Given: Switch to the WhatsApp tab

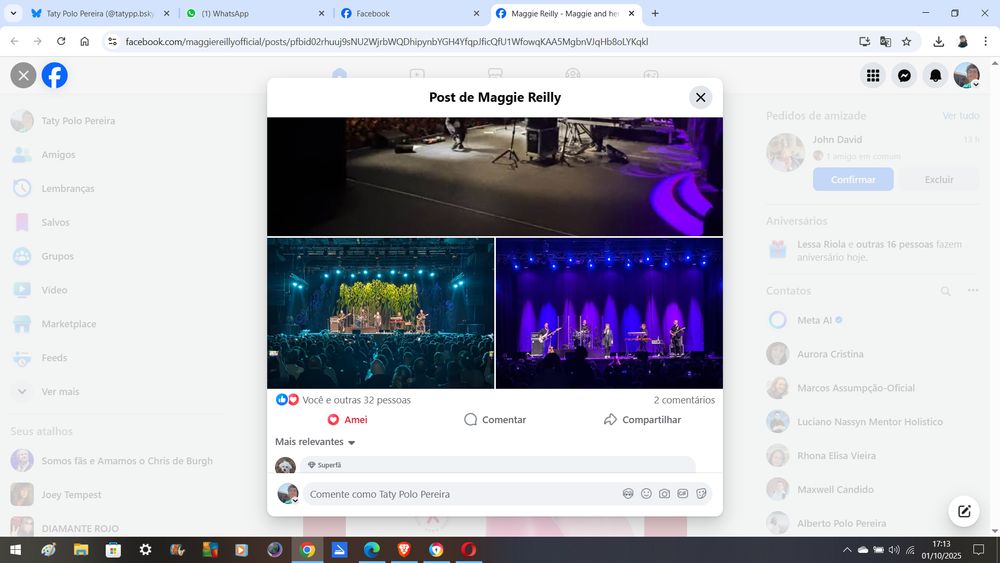Looking at the screenshot, I should click(255, 13).
